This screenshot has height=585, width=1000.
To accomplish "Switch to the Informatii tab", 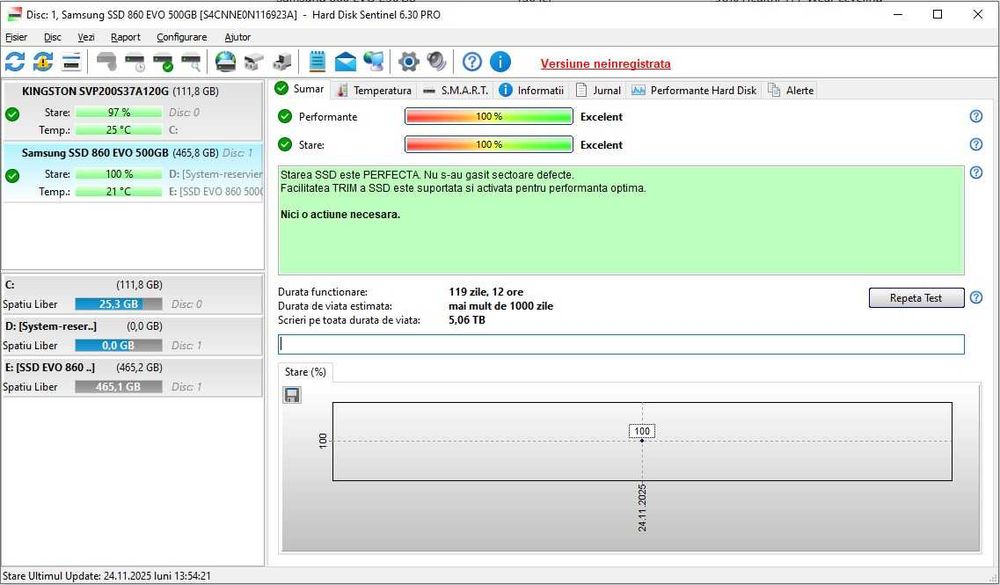I will (x=532, y=91).
